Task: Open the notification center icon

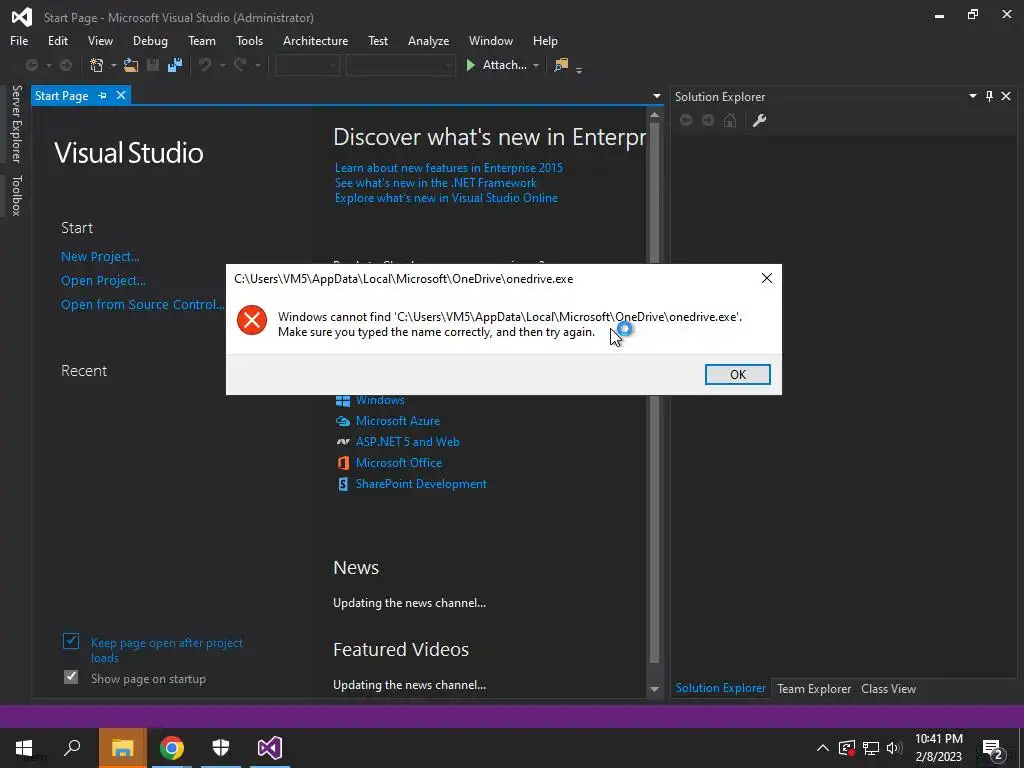Action: click(993, 748)
